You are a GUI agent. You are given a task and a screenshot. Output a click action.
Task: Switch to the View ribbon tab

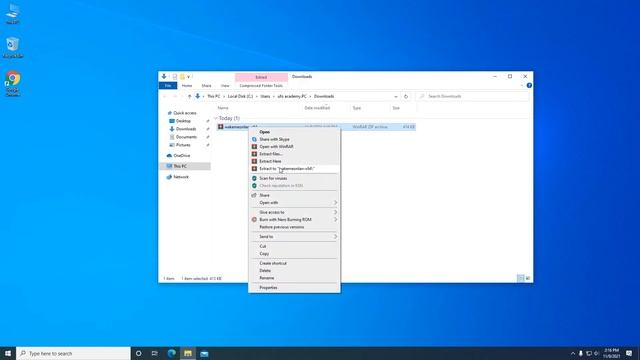[225, 86]
